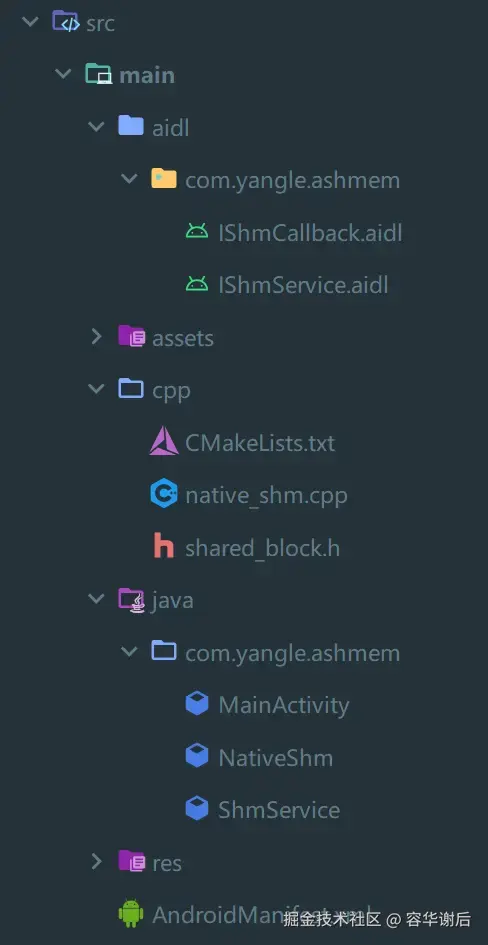Screen dimensions: 488x945
Task: Select the ShmService class file
Action: click(x=279, y=809)
